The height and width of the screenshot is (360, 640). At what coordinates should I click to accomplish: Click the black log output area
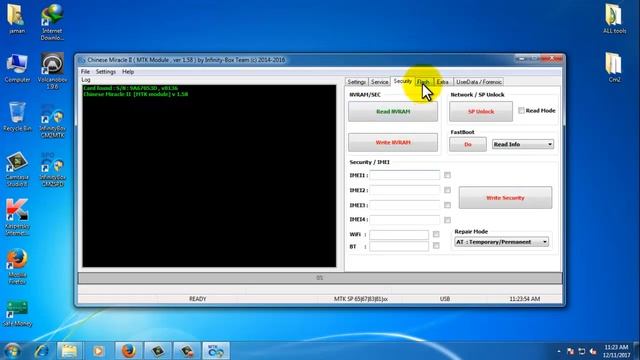(209, 176)
